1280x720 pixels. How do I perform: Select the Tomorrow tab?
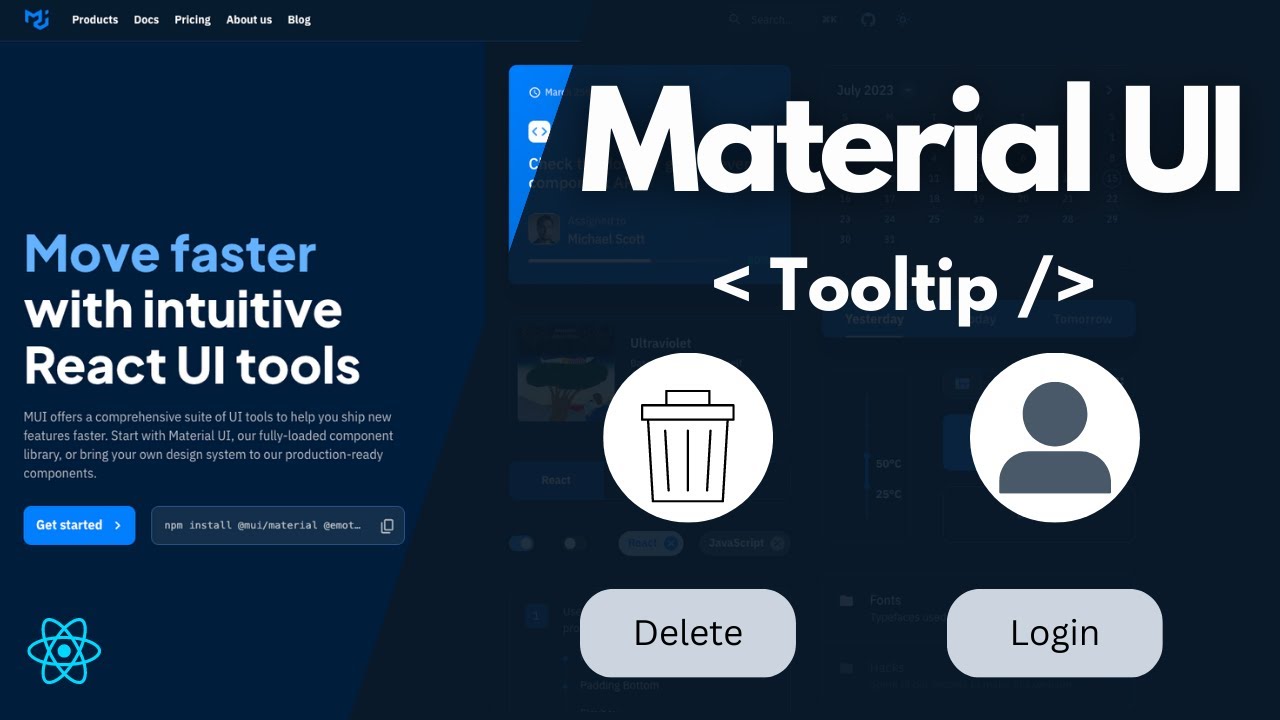pyautogui.click(x=1083, y=320)
